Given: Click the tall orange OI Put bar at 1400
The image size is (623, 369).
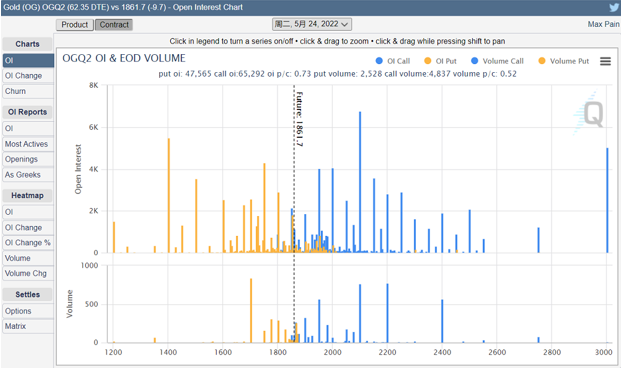Looking at the screenshot, I should click(x=169, y=195).
